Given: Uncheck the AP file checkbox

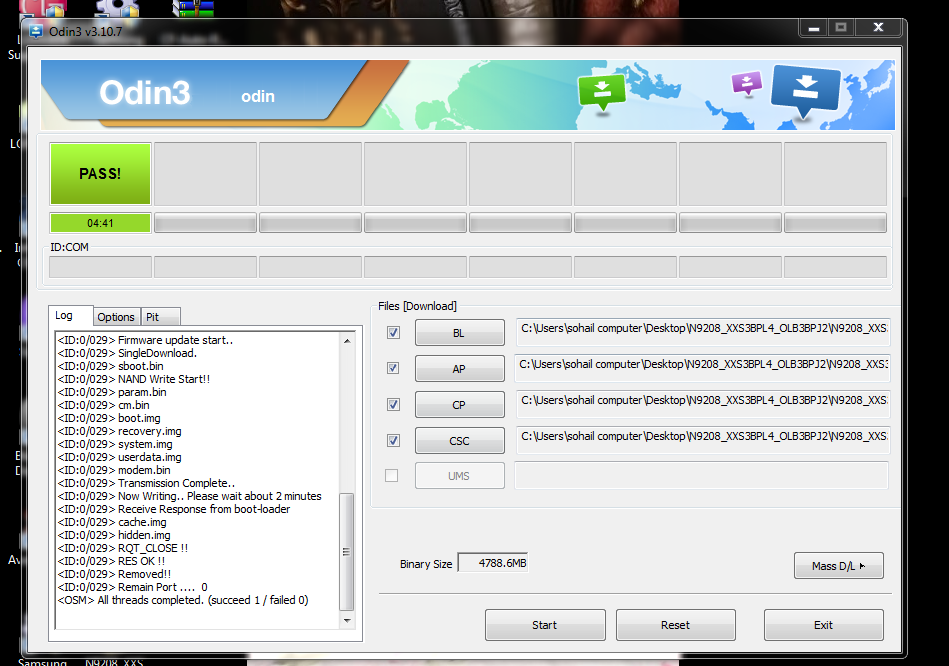Looking at the screenshot, I should 393,368.
